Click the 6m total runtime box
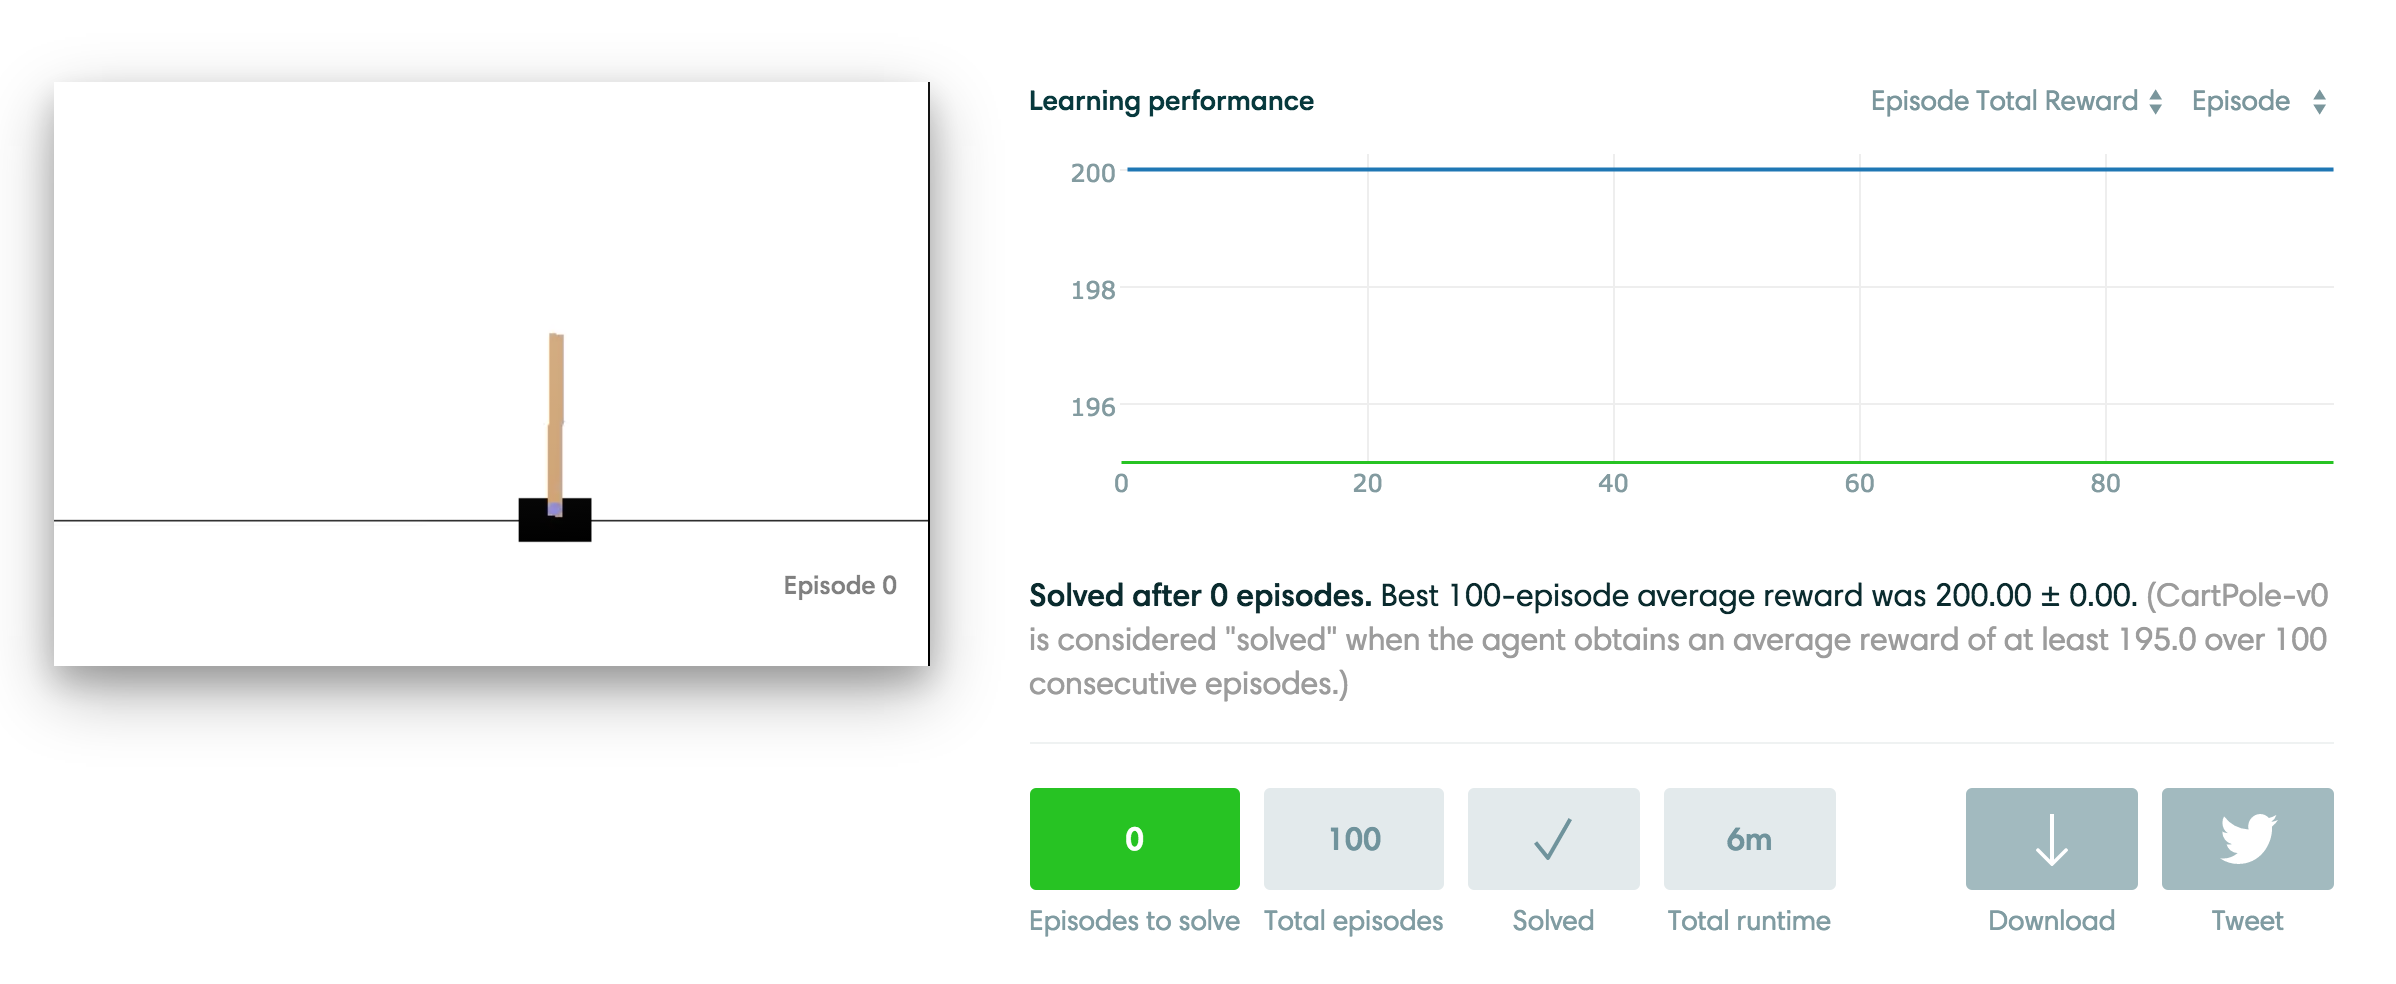 (1749, 839)
